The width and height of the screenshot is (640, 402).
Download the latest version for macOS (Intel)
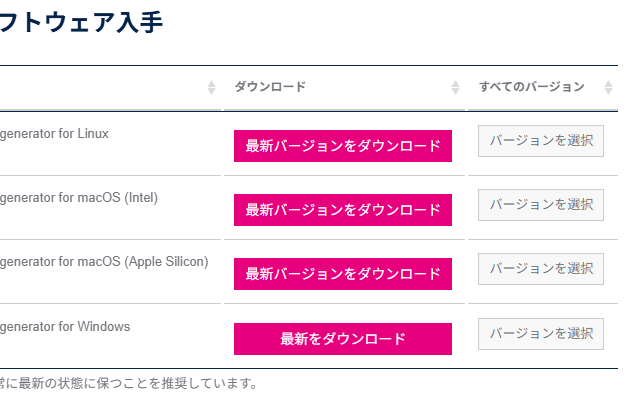point(343,210)
